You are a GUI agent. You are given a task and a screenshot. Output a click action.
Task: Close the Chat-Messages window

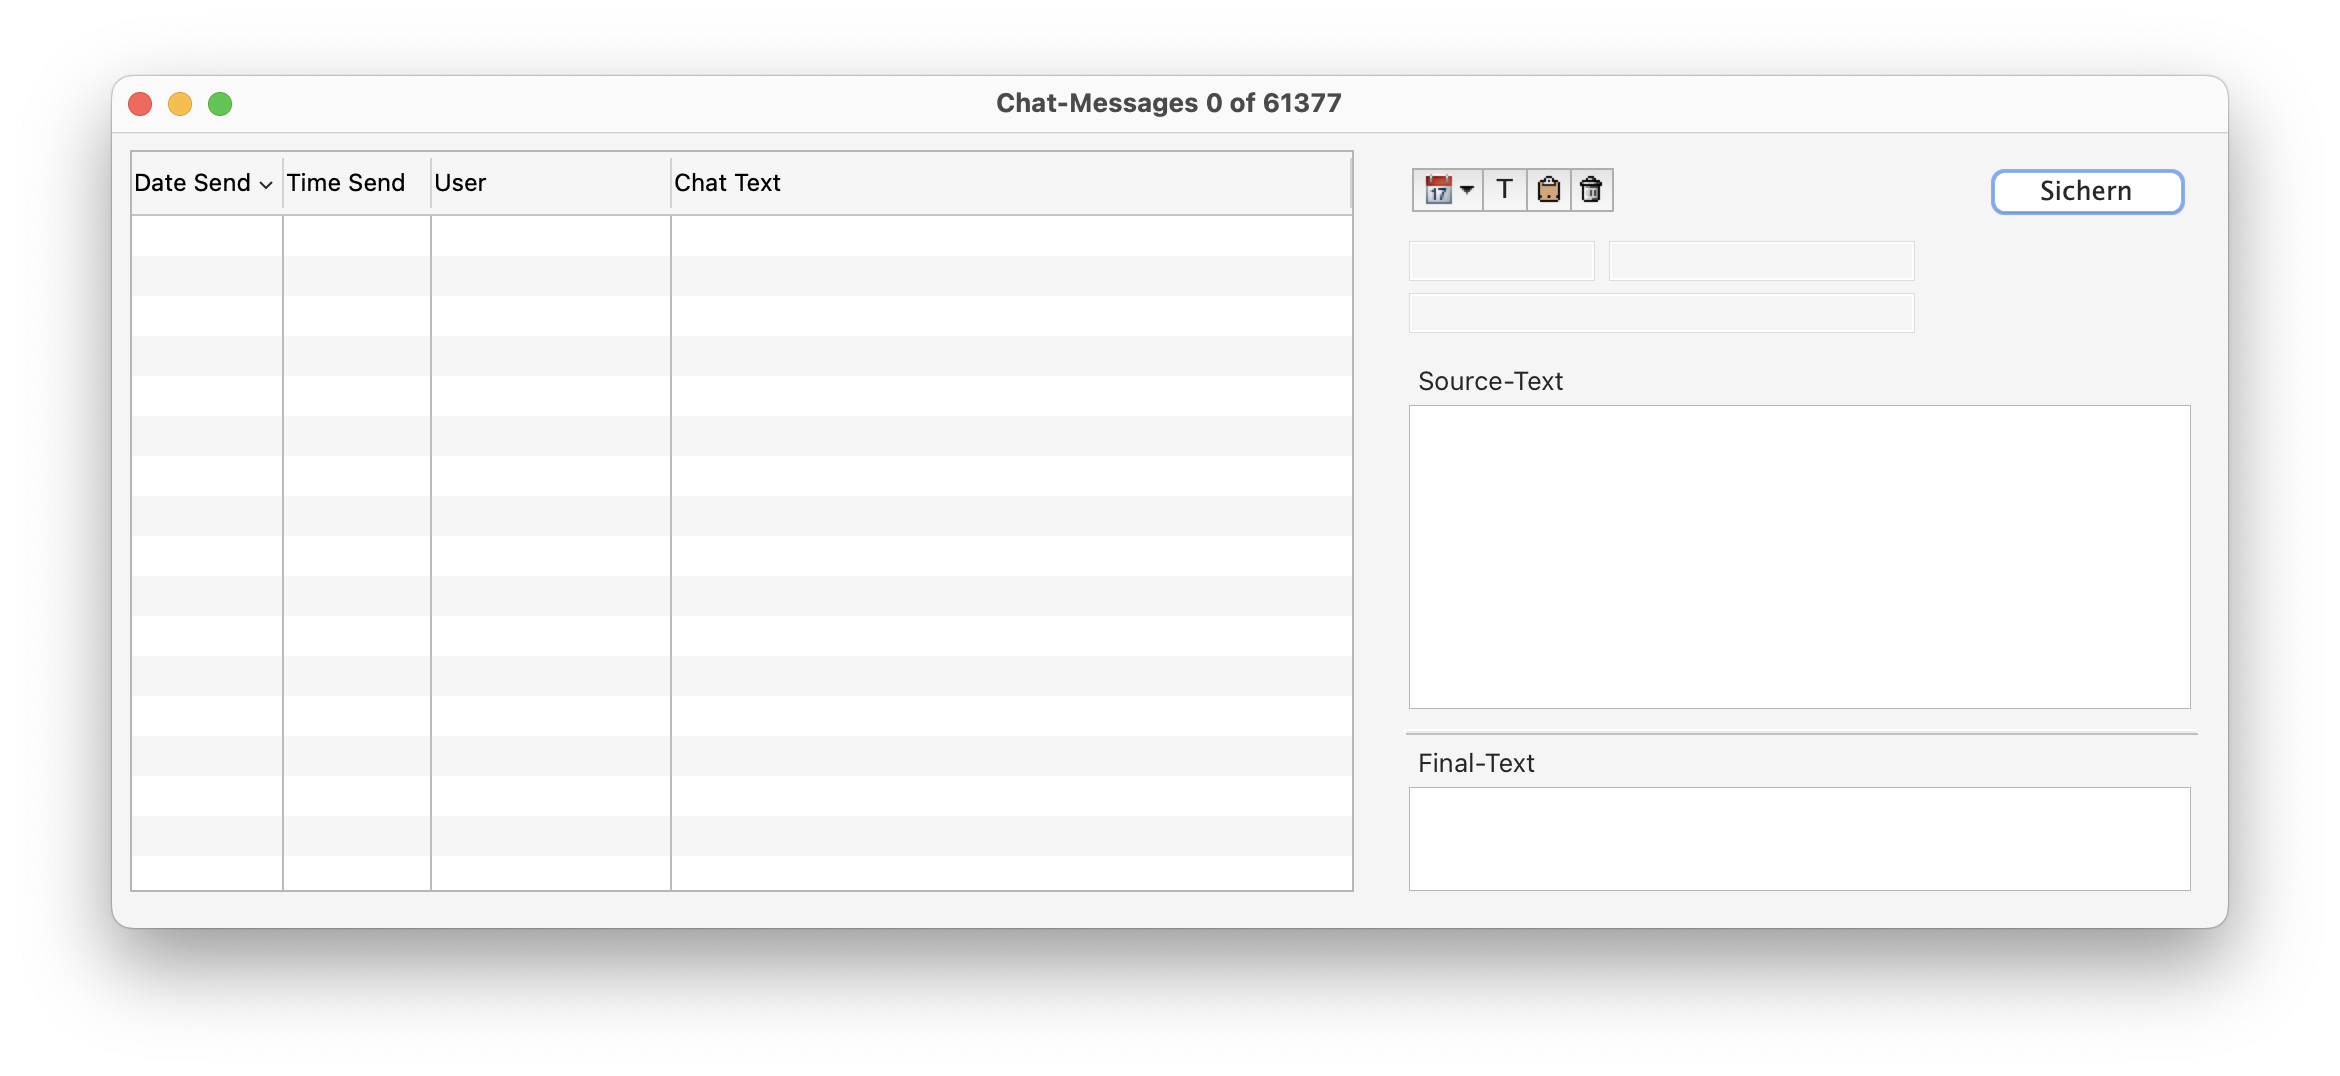140,104
